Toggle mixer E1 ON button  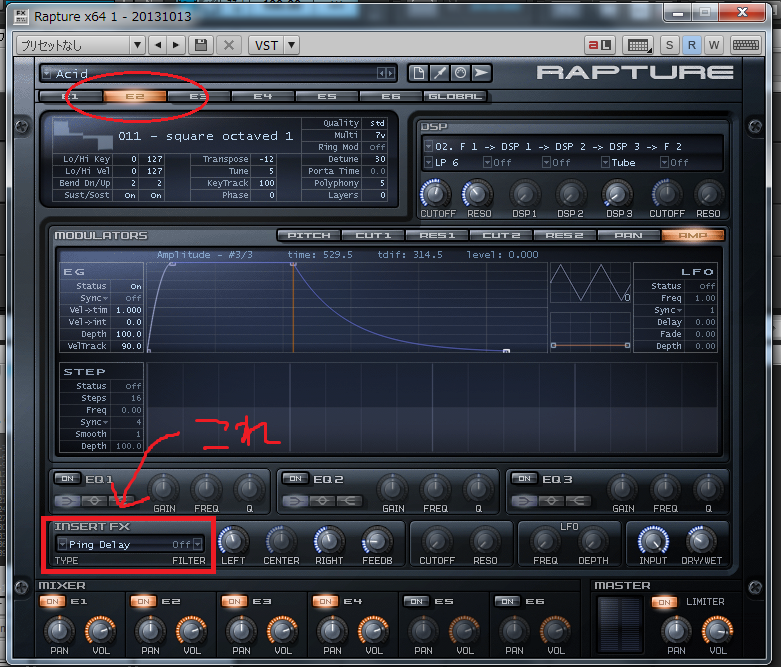point(52,602)
